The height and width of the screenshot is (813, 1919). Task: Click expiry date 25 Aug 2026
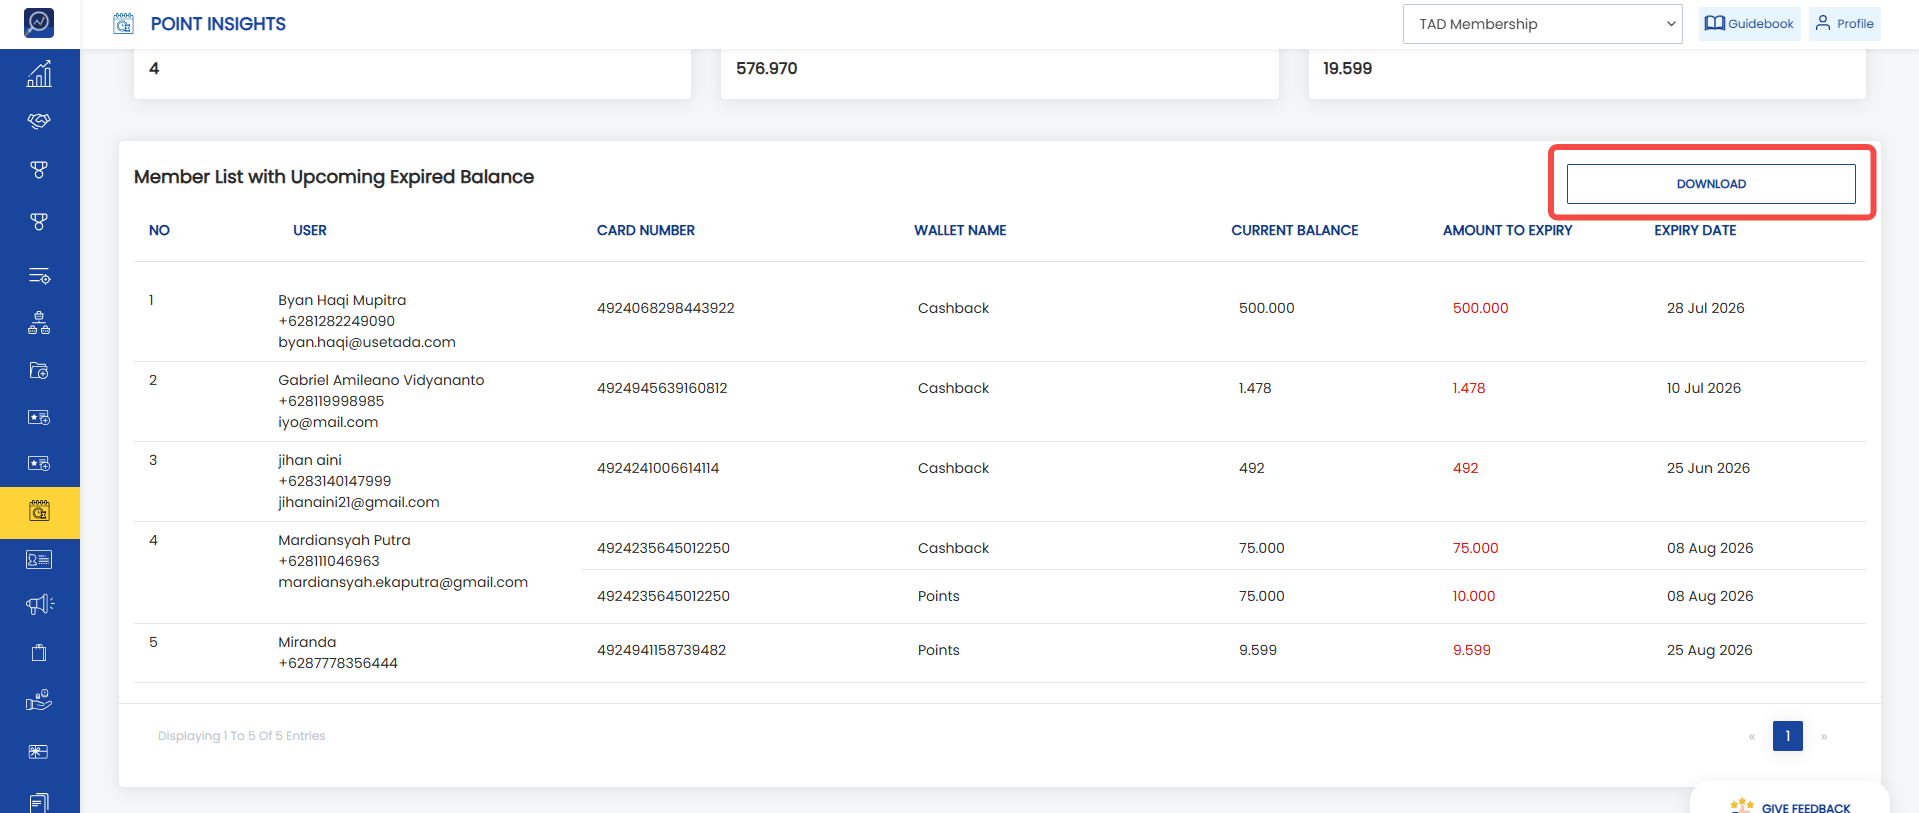coord(1710,650)
